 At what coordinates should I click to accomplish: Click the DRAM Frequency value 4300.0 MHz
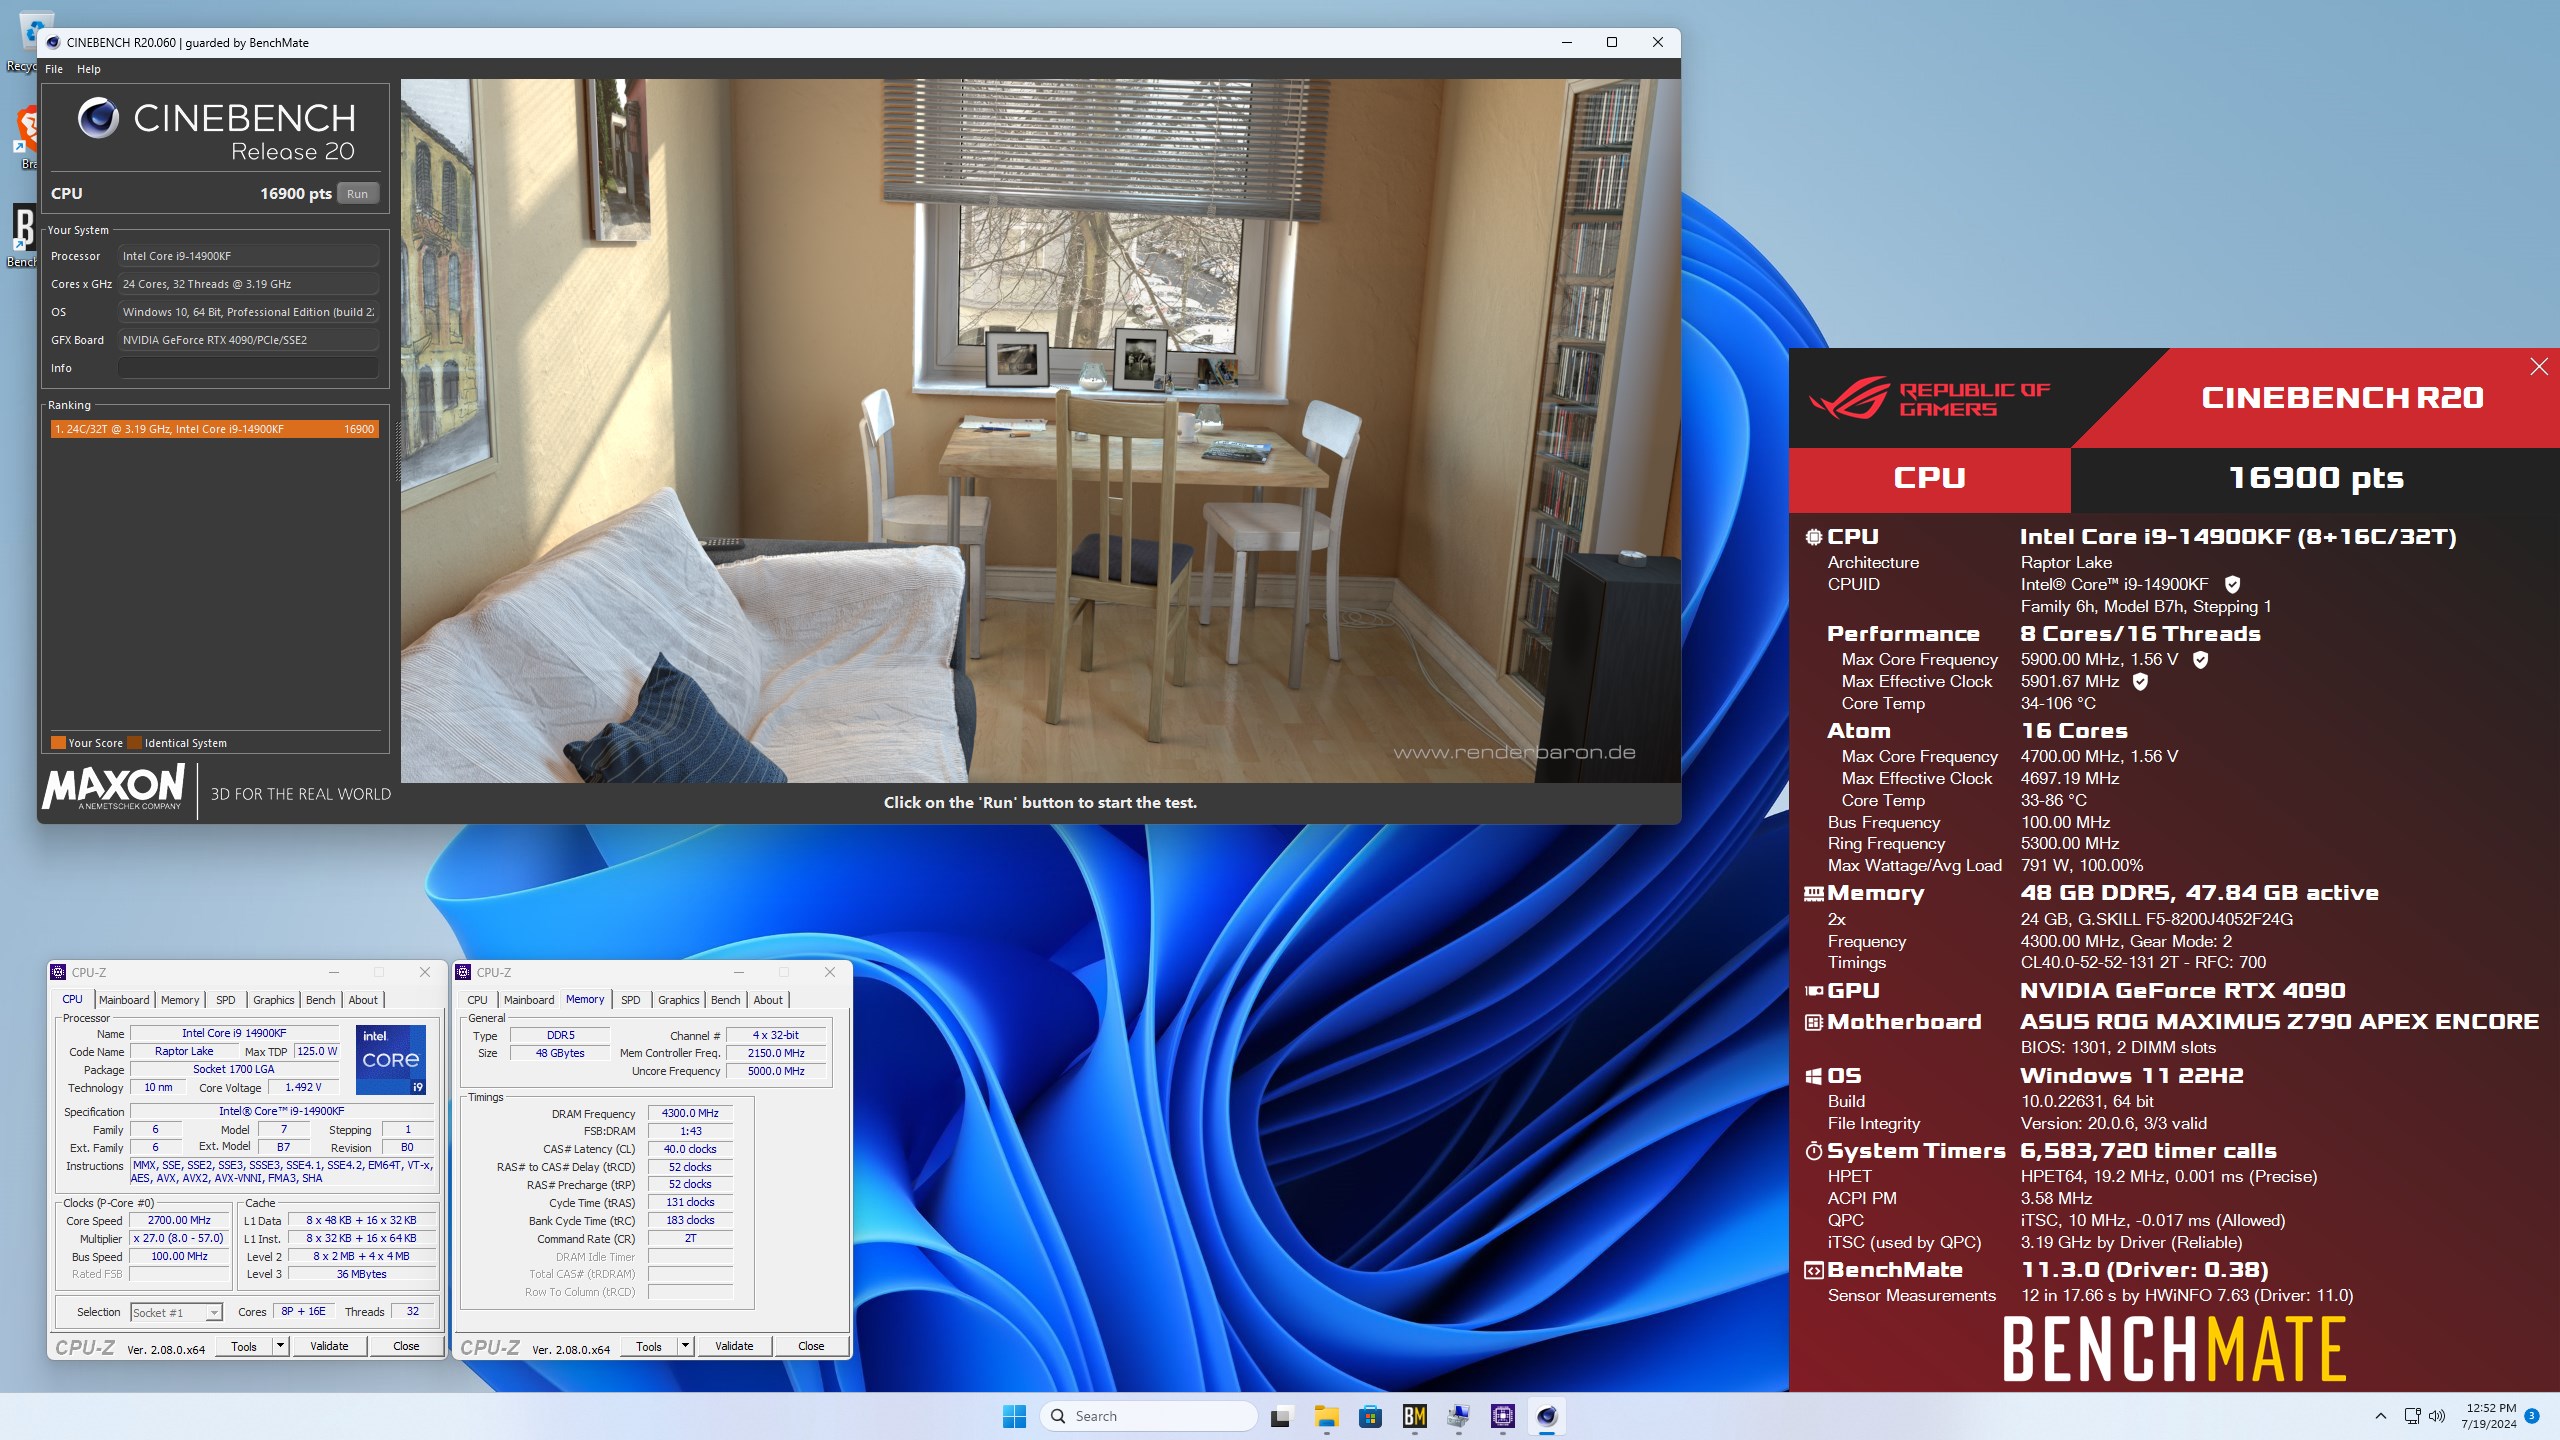point(690,1113)
